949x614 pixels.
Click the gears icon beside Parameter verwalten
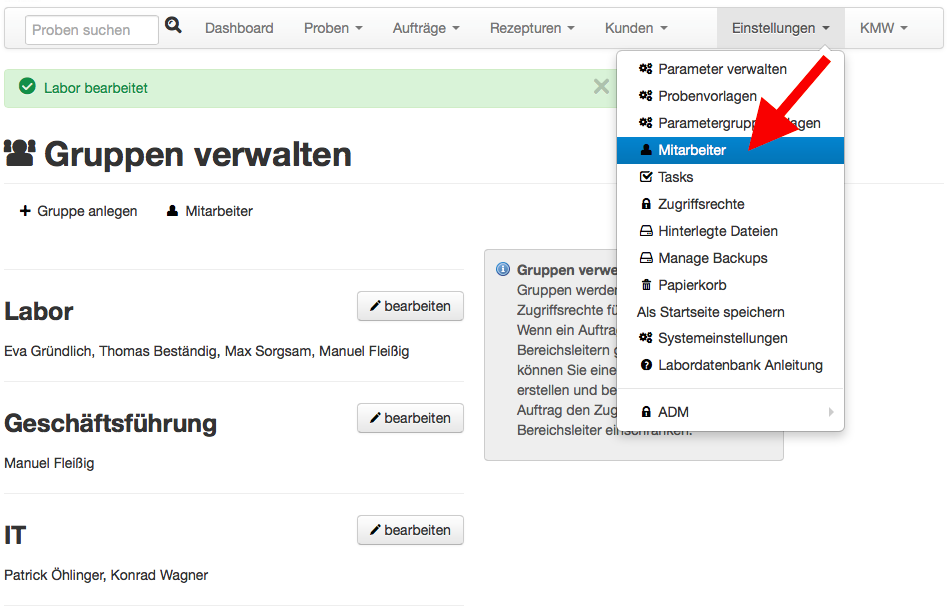point(646,69)
